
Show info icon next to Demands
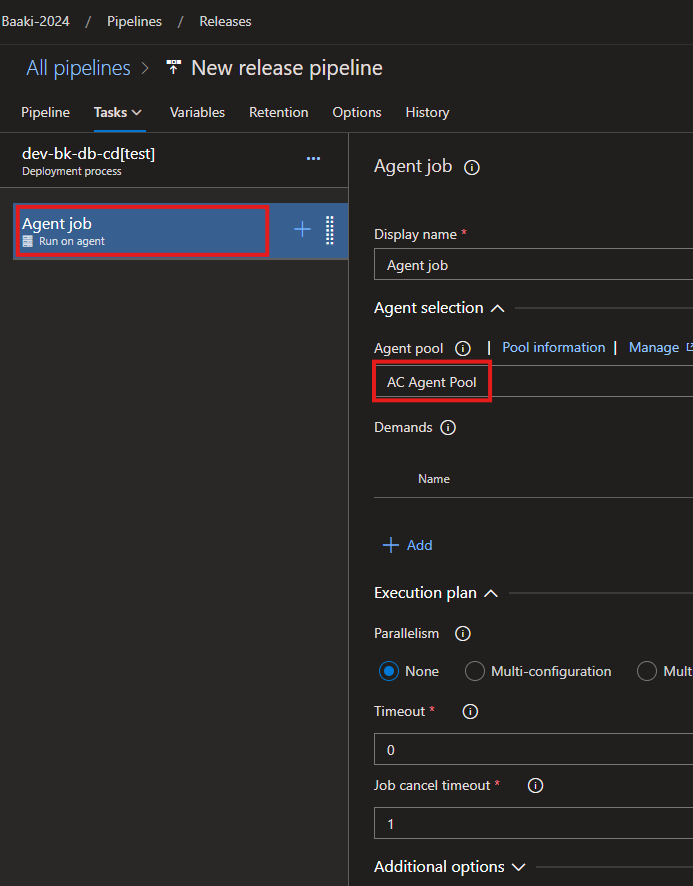pos(448,427)
